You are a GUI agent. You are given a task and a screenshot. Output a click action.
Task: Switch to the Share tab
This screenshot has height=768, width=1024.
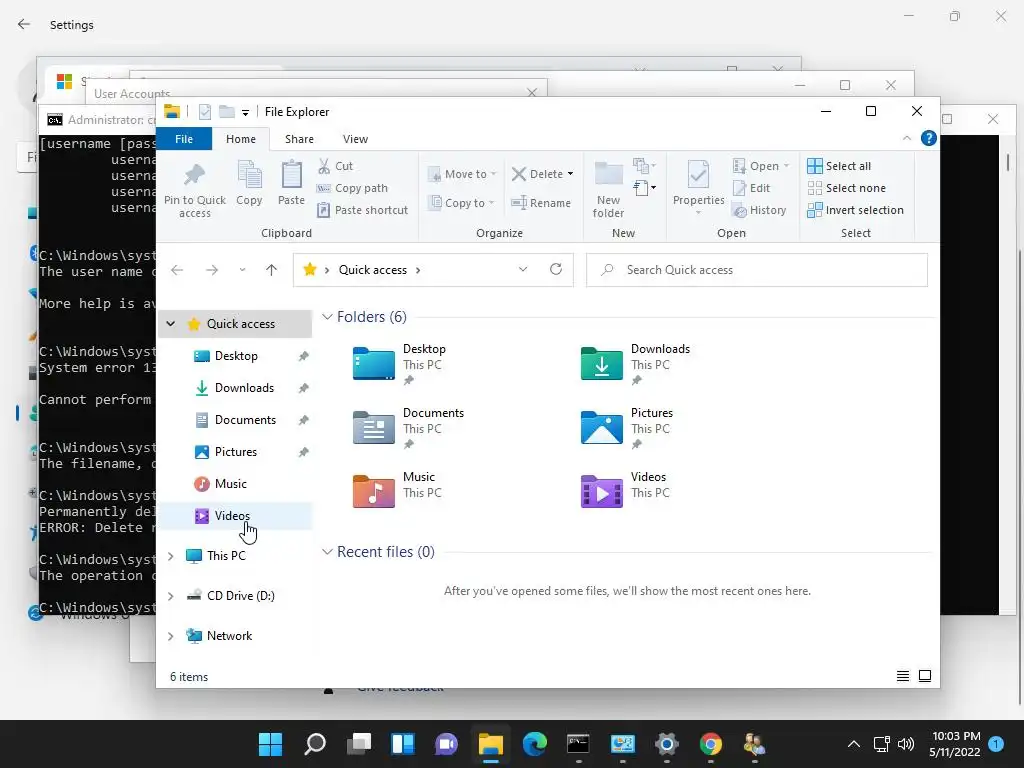299,138
